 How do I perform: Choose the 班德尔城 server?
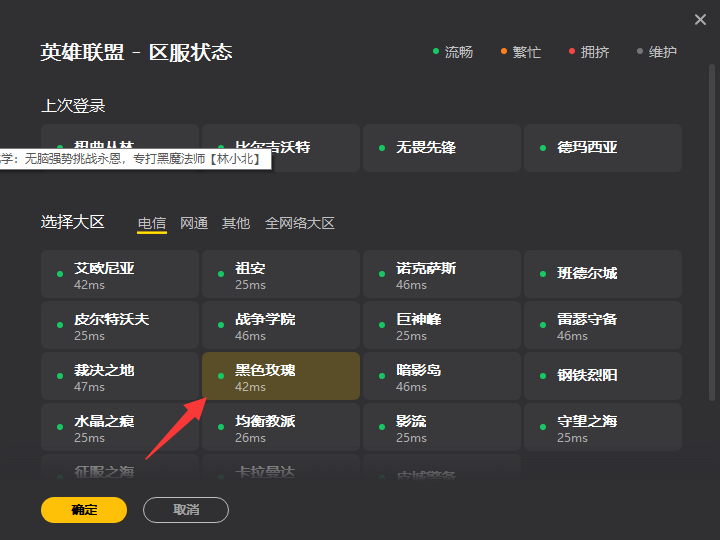603,274
